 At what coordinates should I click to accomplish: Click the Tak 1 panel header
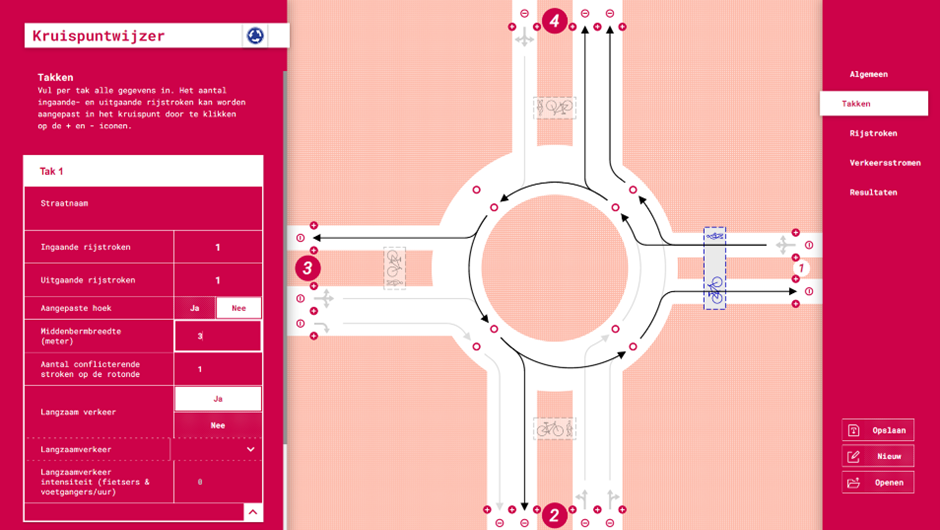pos(143,171)
